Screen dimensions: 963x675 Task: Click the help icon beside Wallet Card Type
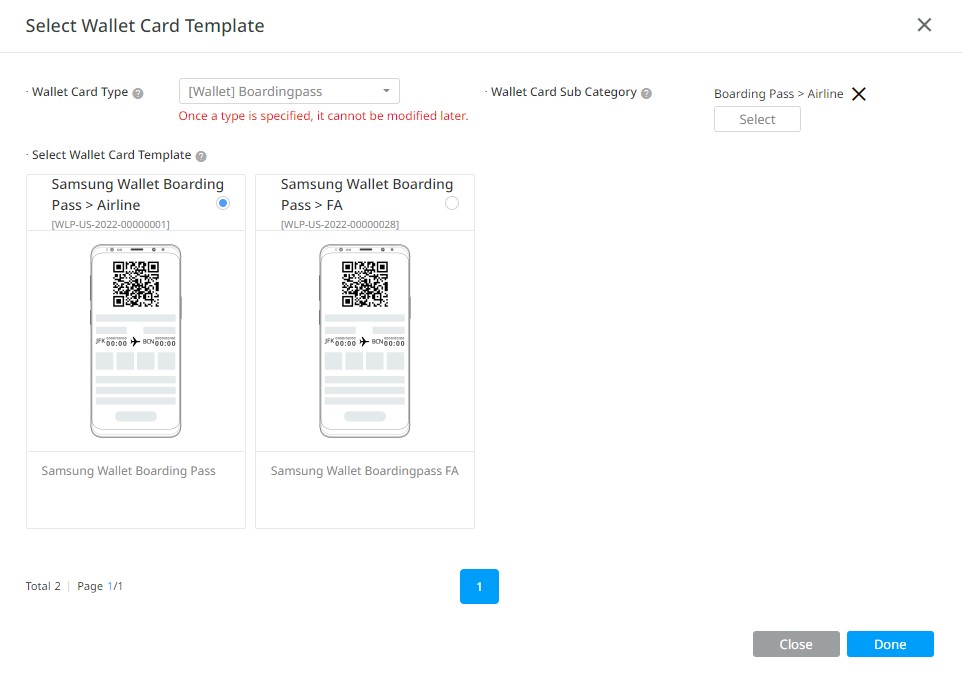(x=139, y=91)
